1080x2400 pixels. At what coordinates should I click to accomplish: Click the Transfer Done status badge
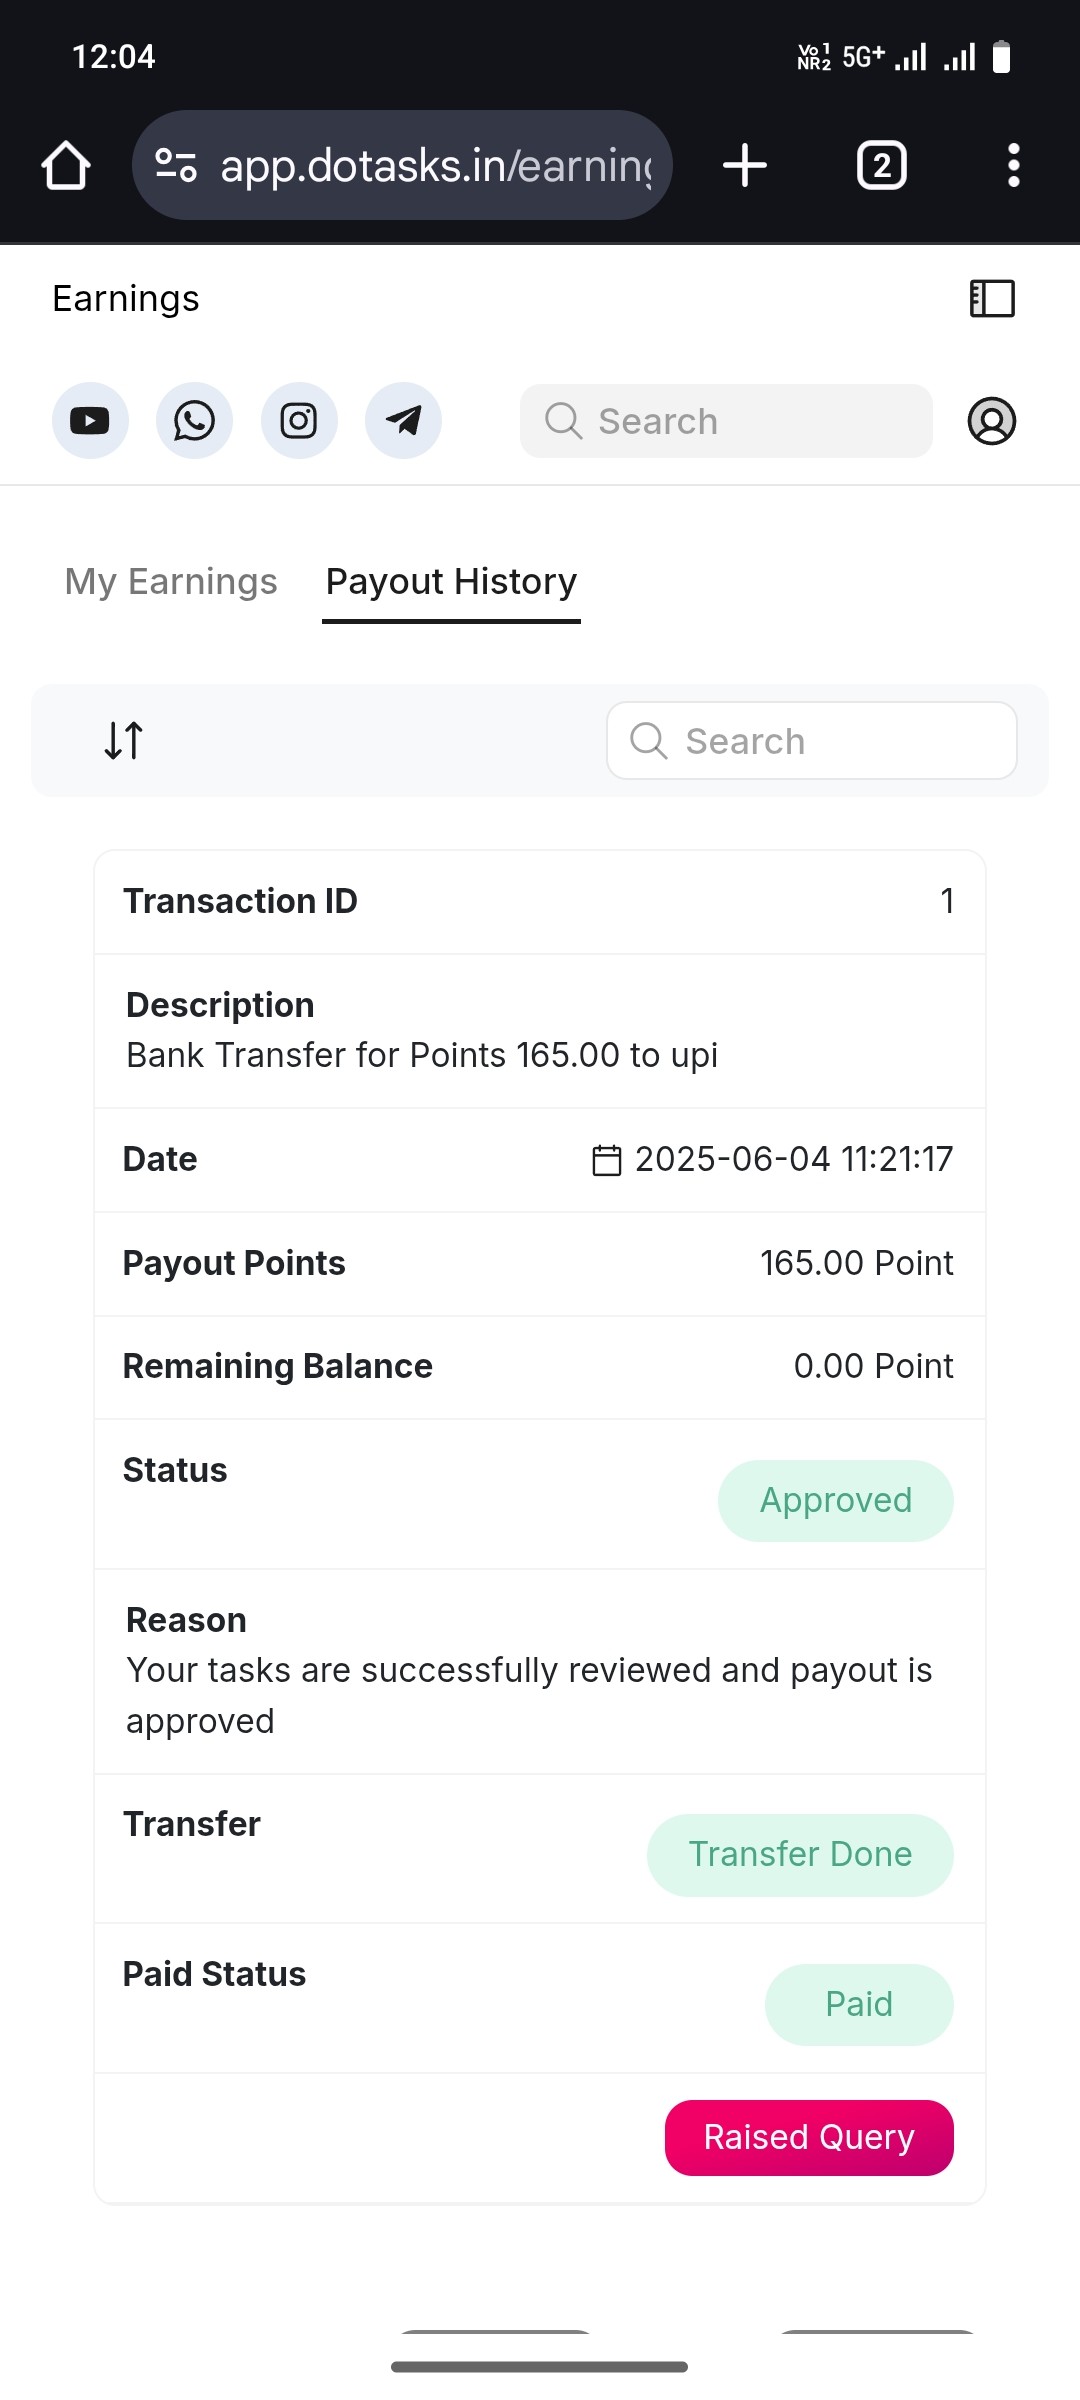click(x=800, y=1855)
